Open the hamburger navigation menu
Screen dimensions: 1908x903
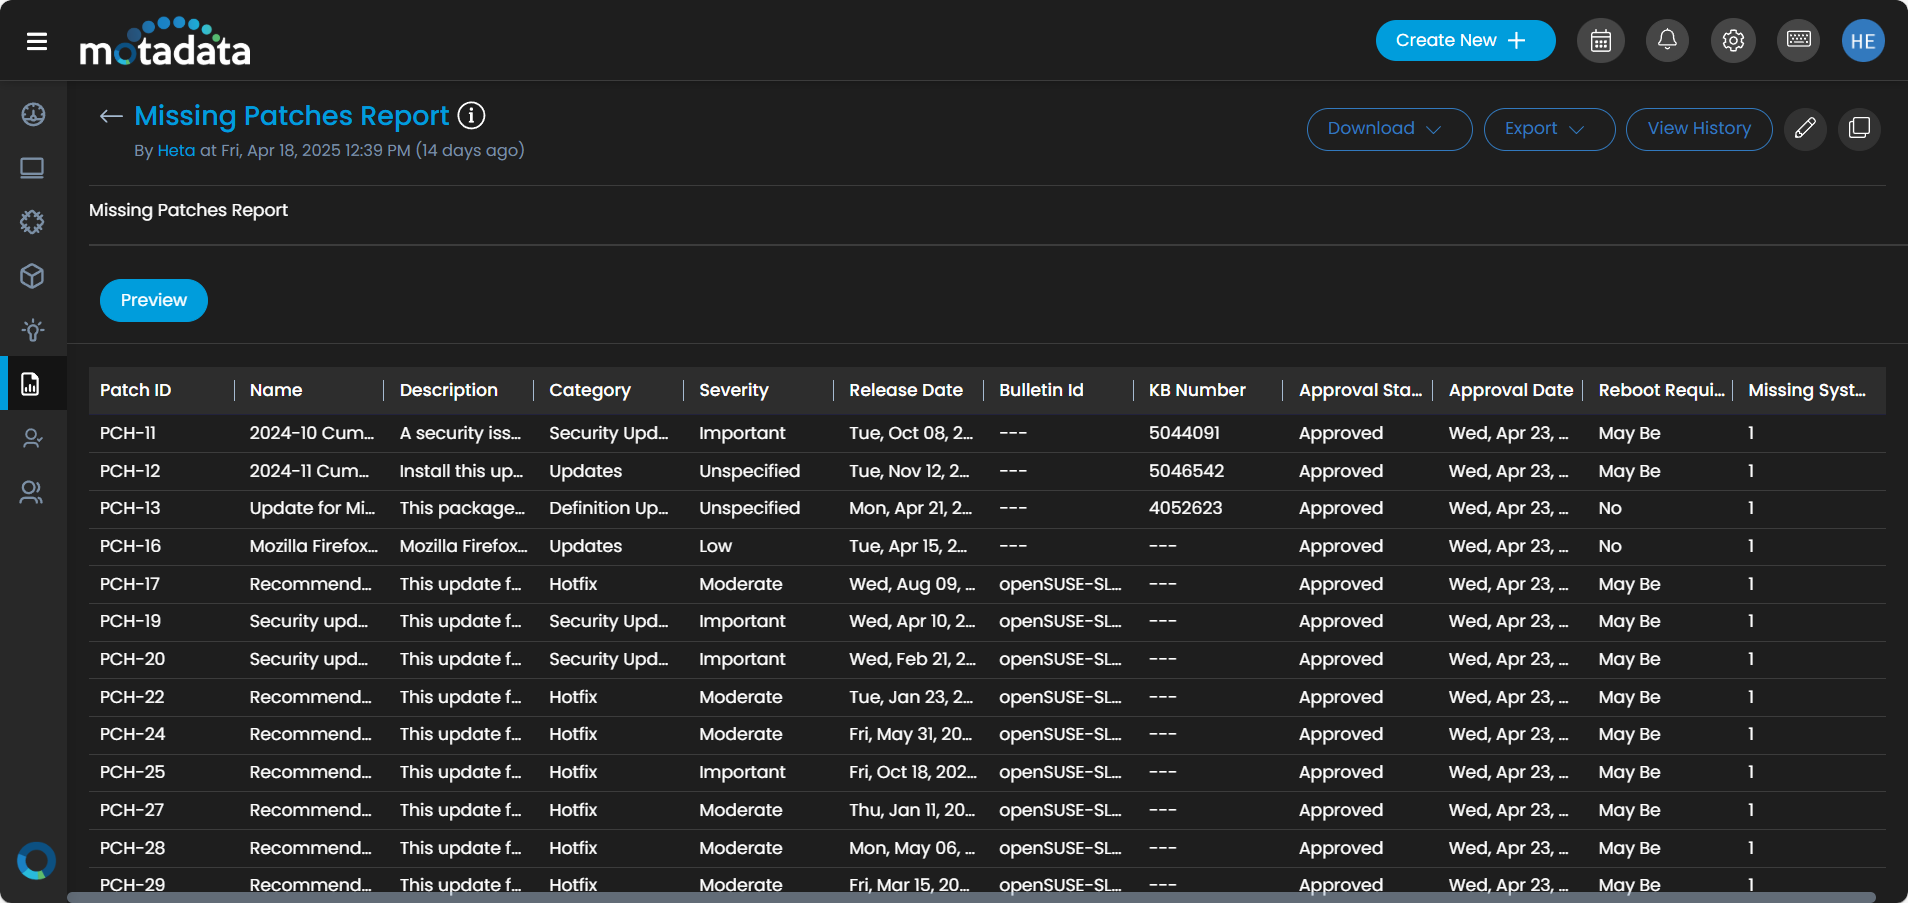[x=37, y=41]
